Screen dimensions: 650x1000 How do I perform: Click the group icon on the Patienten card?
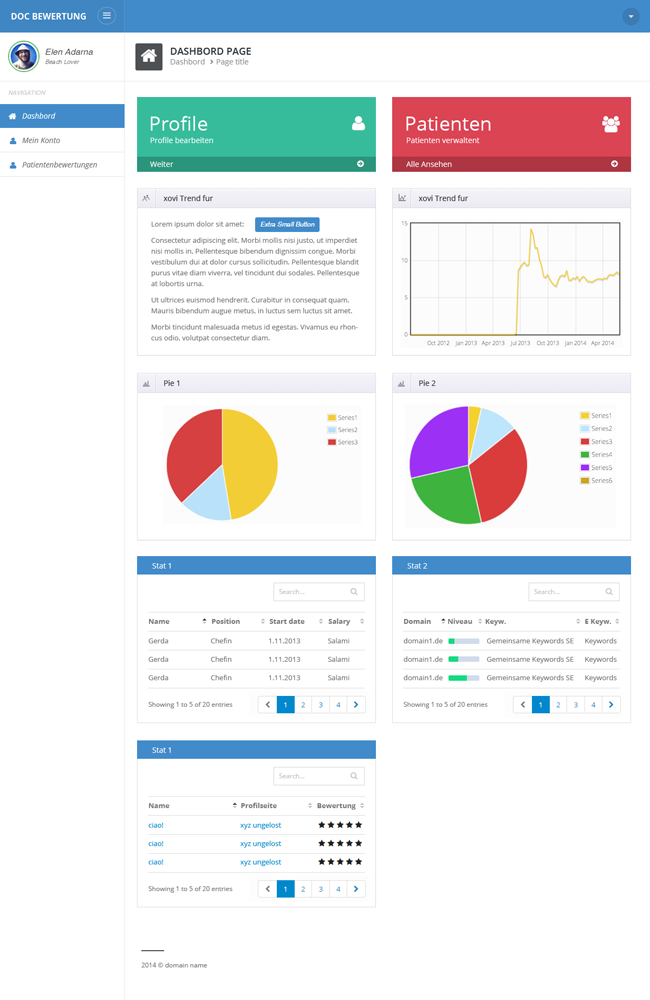point(611,124)
